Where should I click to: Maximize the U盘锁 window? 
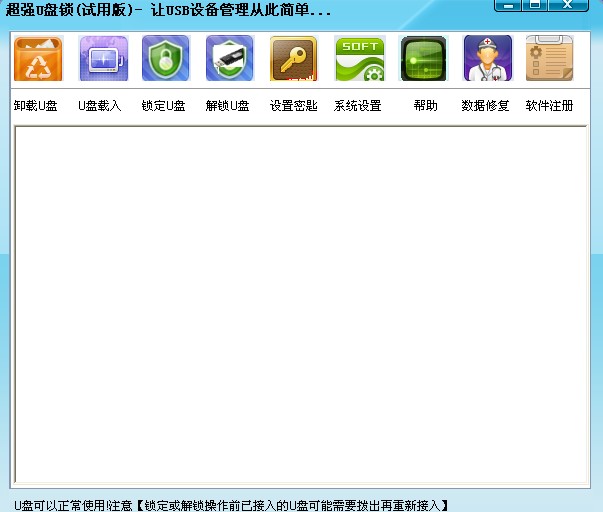[x=535, y=5]
